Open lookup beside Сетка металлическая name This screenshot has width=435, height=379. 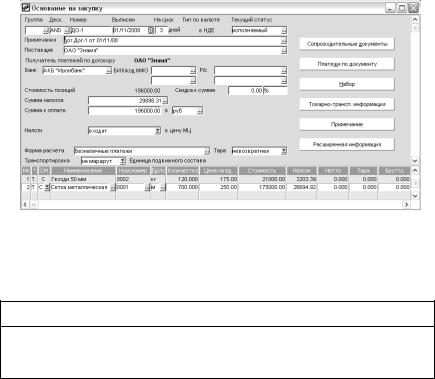pyautogui.click(x=113, y=188)
